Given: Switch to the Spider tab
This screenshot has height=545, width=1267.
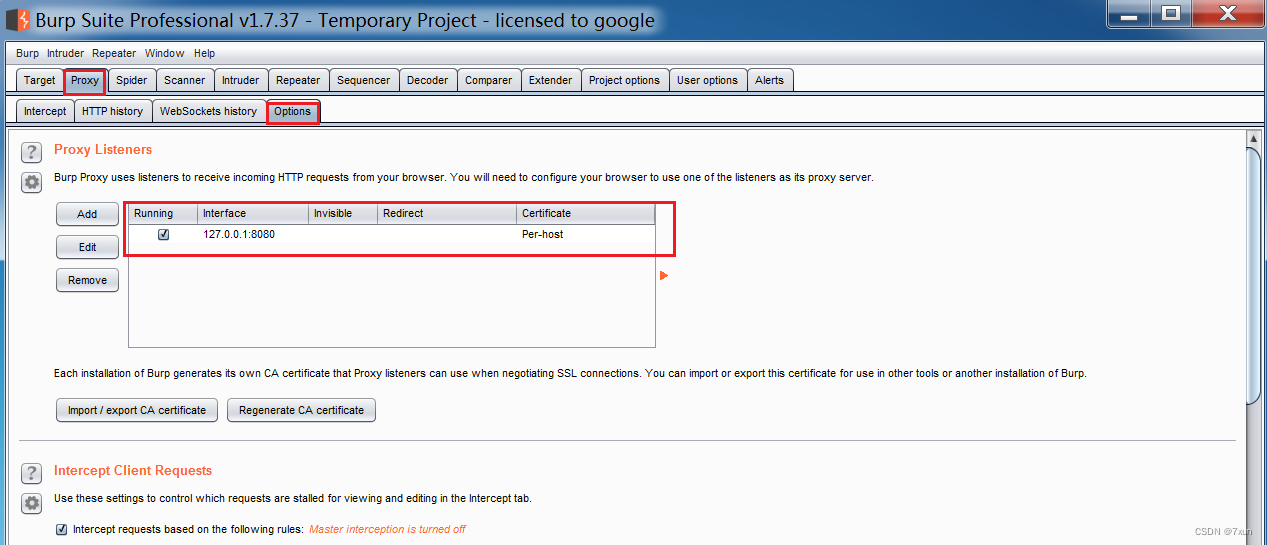Looking at the screenshot, I should pos(131,80).
